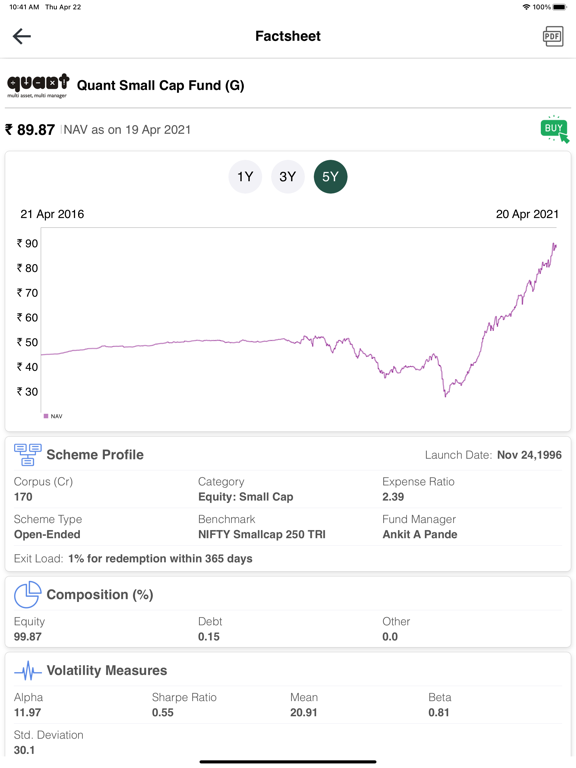Tap the Std. Deviation value 30.1

(24, 750)
